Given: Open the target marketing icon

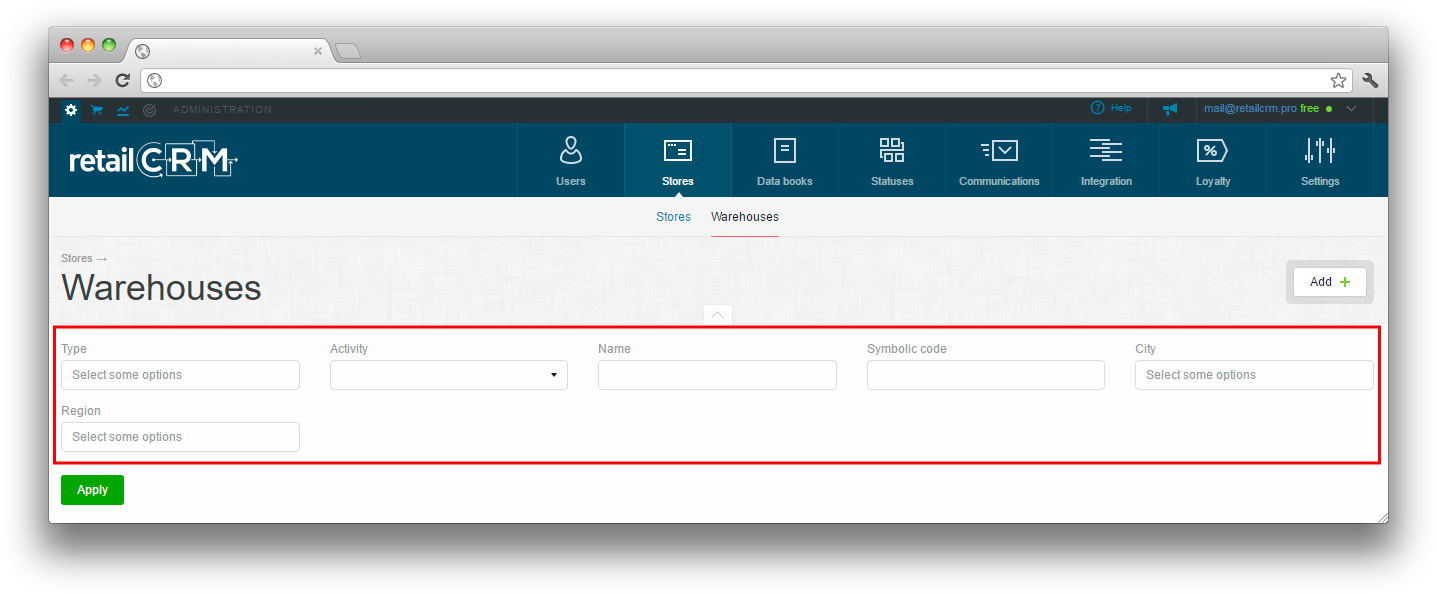Looking at the screenshot, I should (x=149, y=110).
